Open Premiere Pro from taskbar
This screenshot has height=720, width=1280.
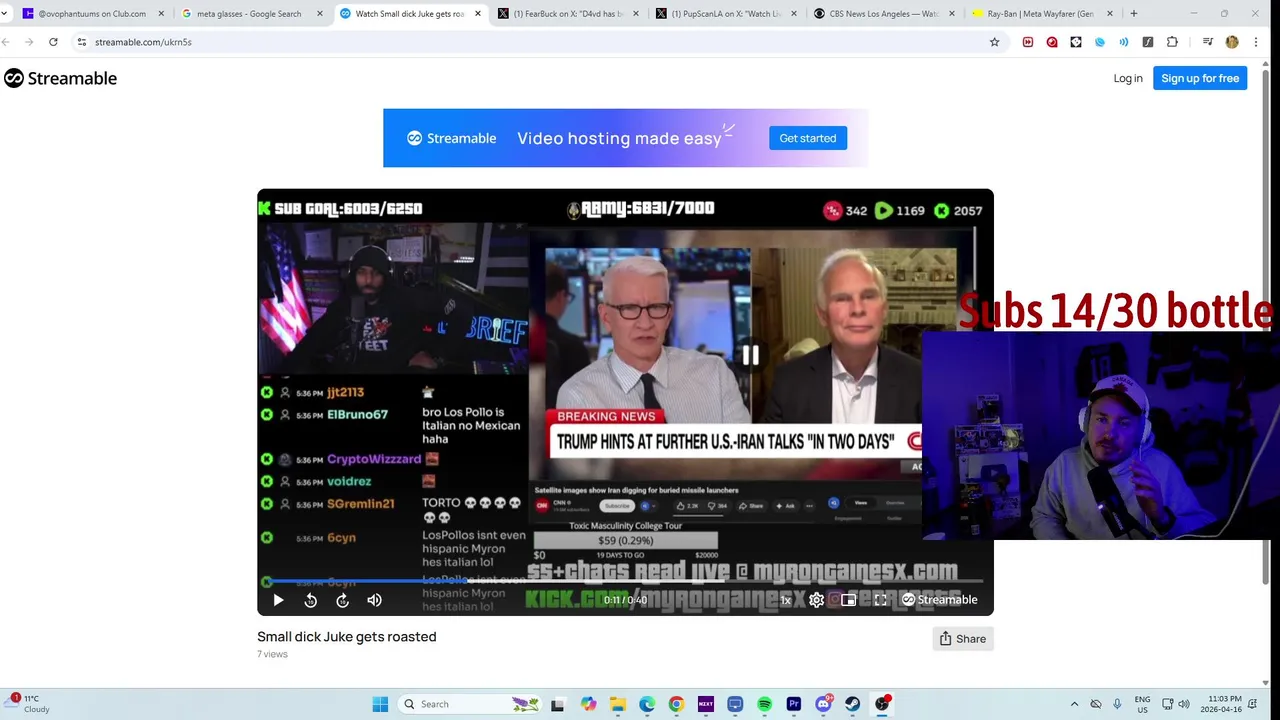tap(794, 704)
